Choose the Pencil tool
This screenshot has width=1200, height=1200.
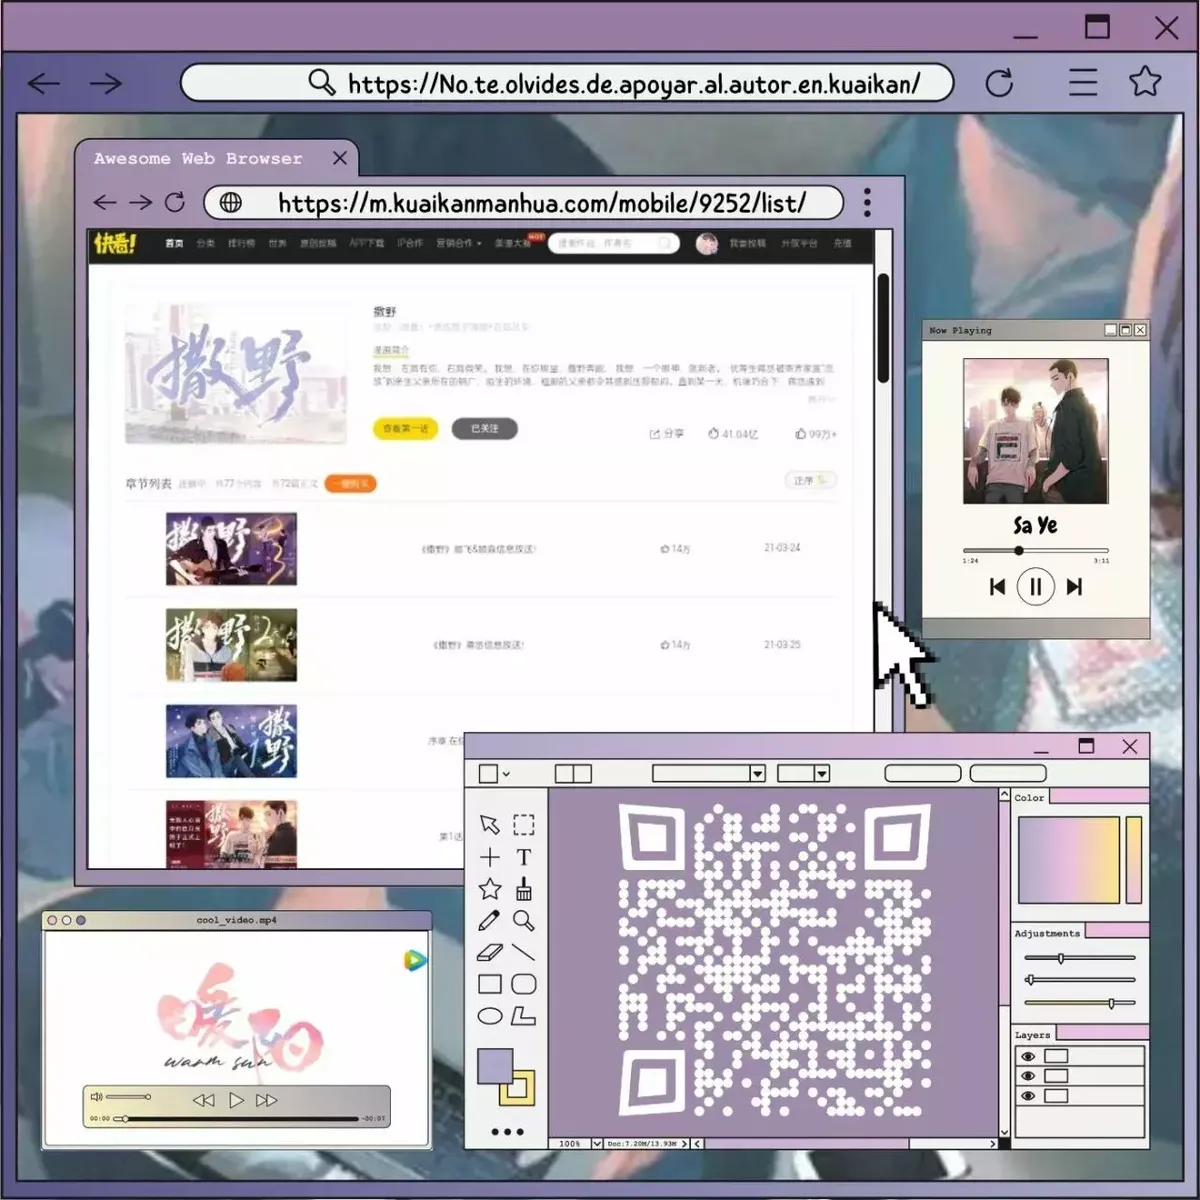[x=489, y=920]
